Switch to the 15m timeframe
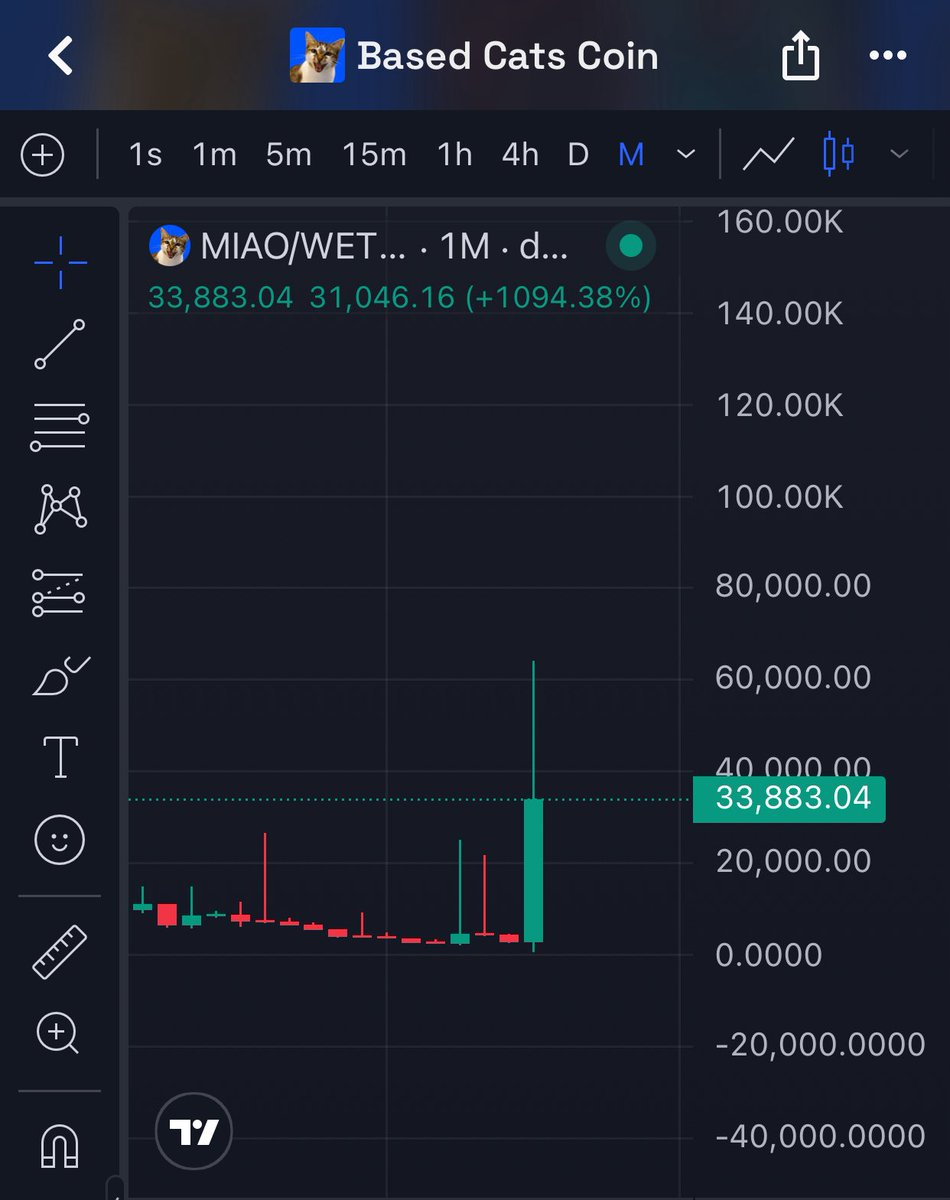Image resolution: width=950 pixels, height=1200 pixels. tap(374, 155)
